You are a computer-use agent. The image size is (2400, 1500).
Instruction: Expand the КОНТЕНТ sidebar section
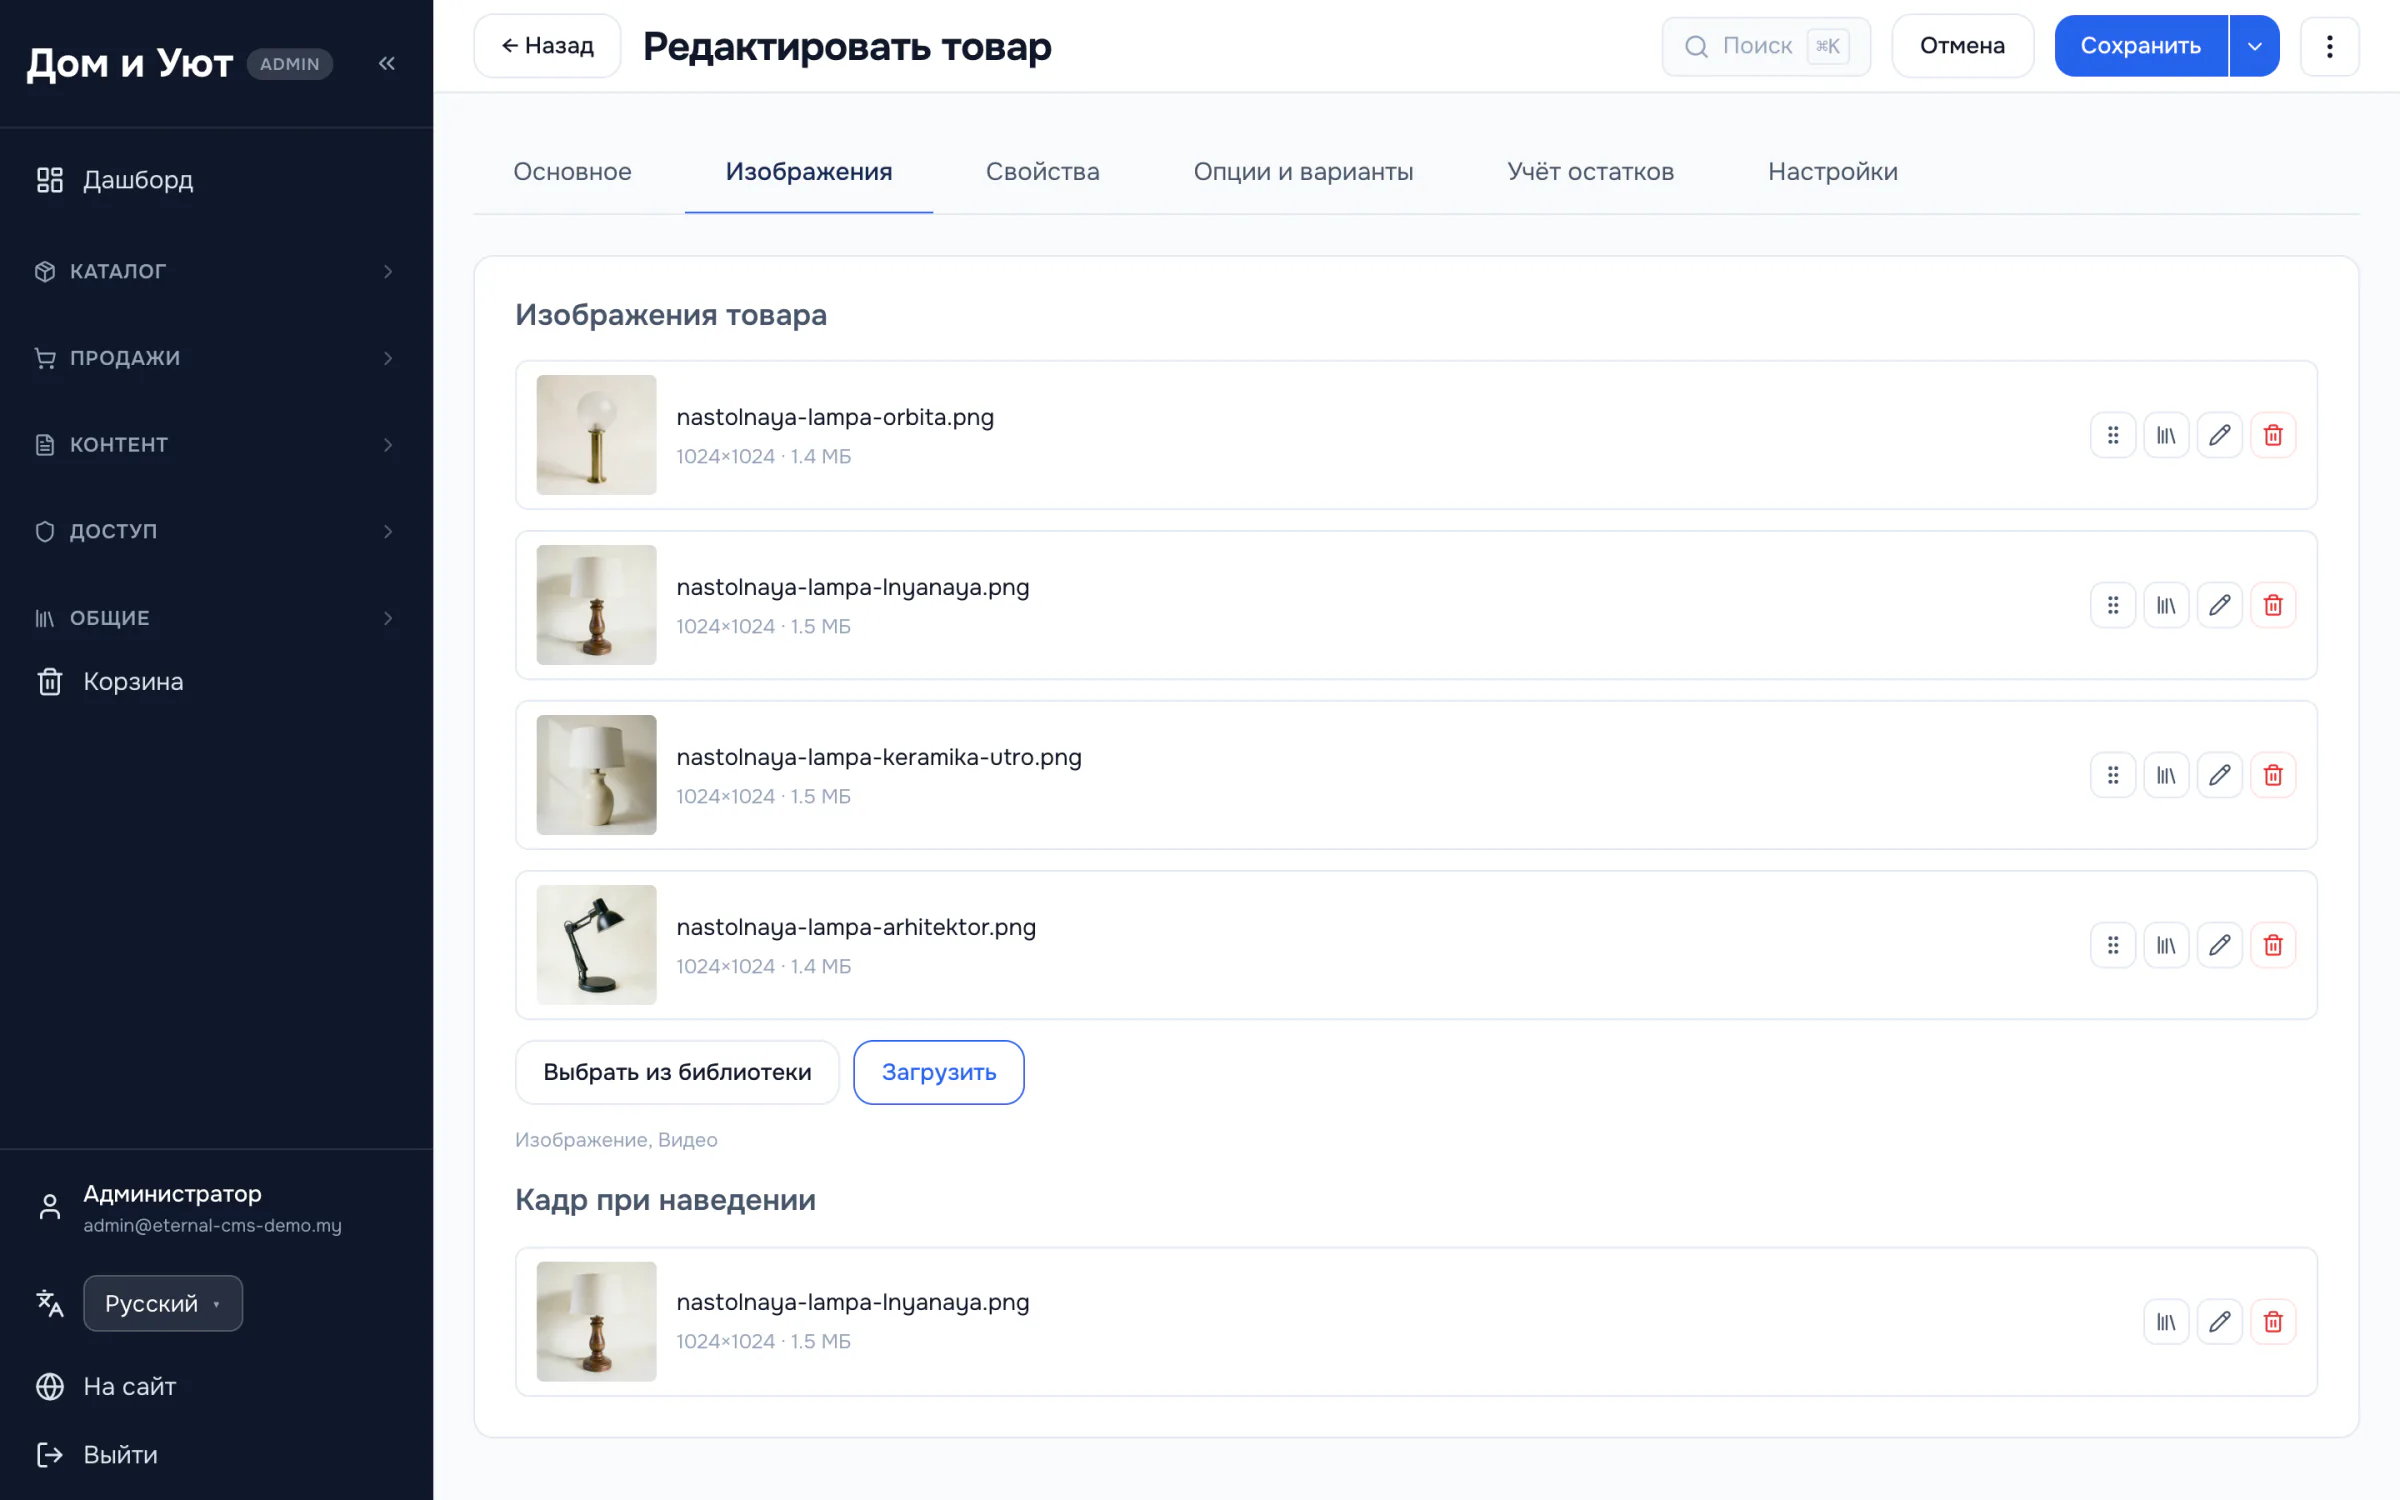[216, 444]
